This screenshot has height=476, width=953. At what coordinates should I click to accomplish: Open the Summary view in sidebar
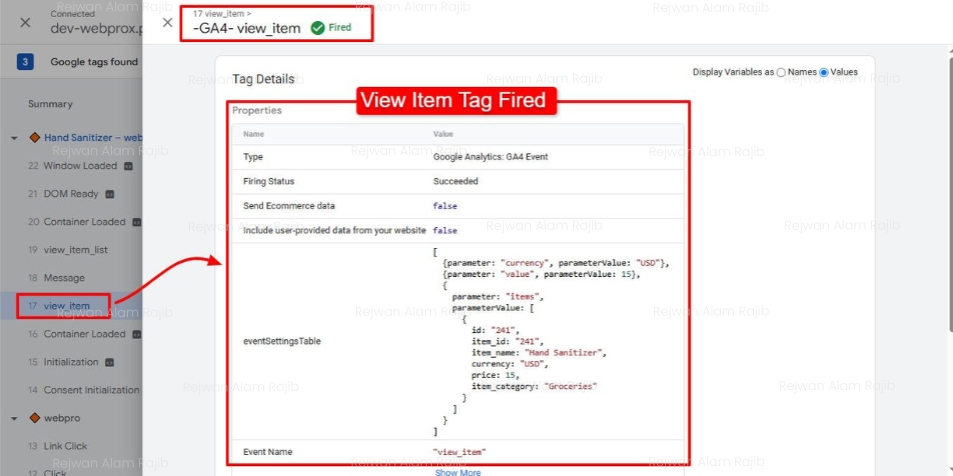pos(50,104)
